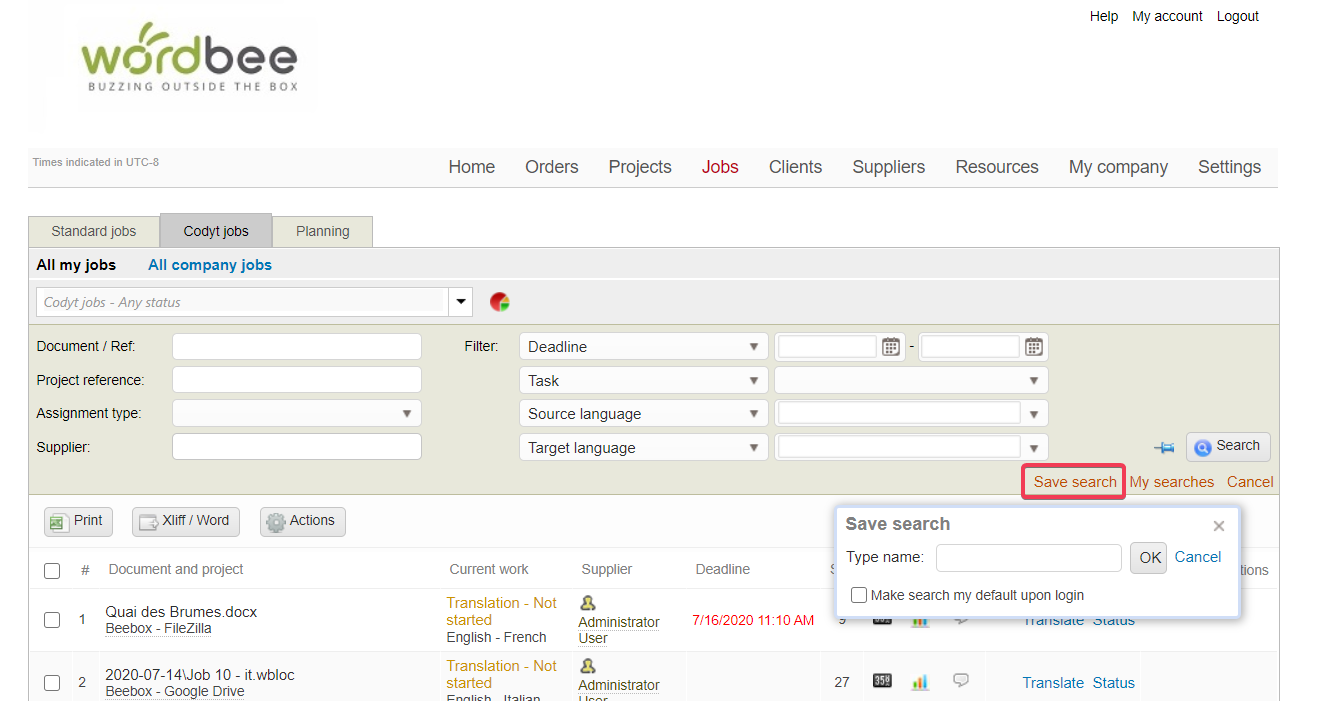Open word count icon for job 2
This screenshot has height=701, width=1320.
(x=882, y=682)
